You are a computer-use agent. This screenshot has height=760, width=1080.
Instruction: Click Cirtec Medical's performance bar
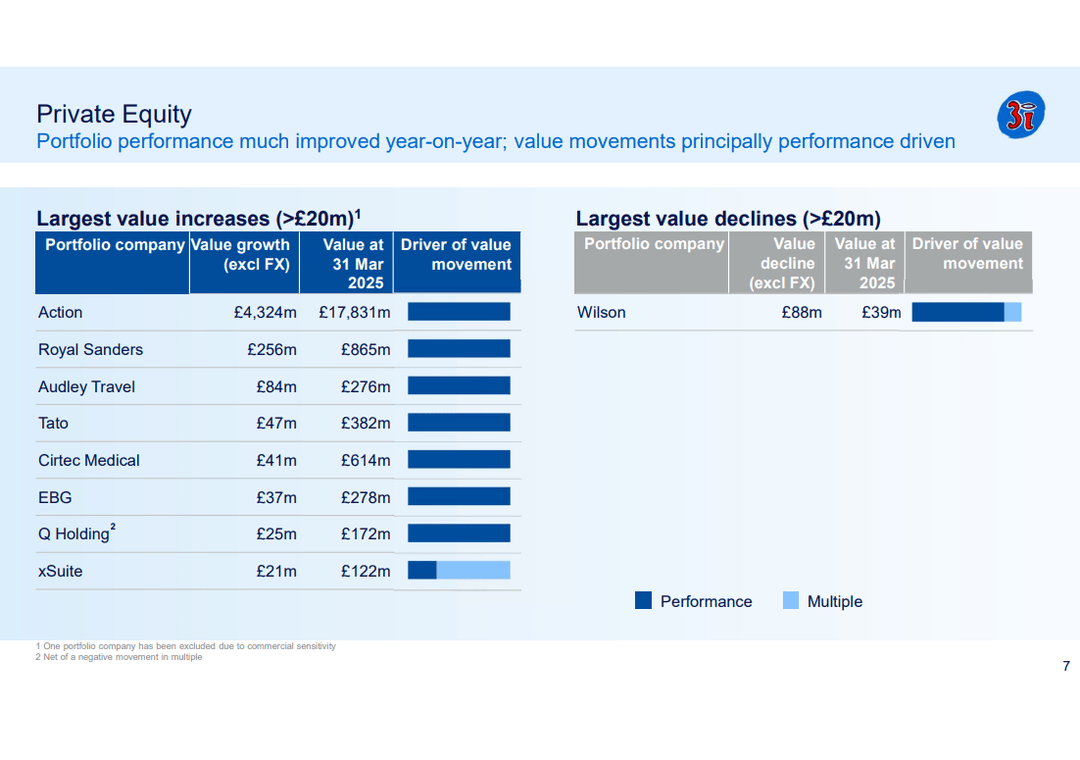pos(458,460)
